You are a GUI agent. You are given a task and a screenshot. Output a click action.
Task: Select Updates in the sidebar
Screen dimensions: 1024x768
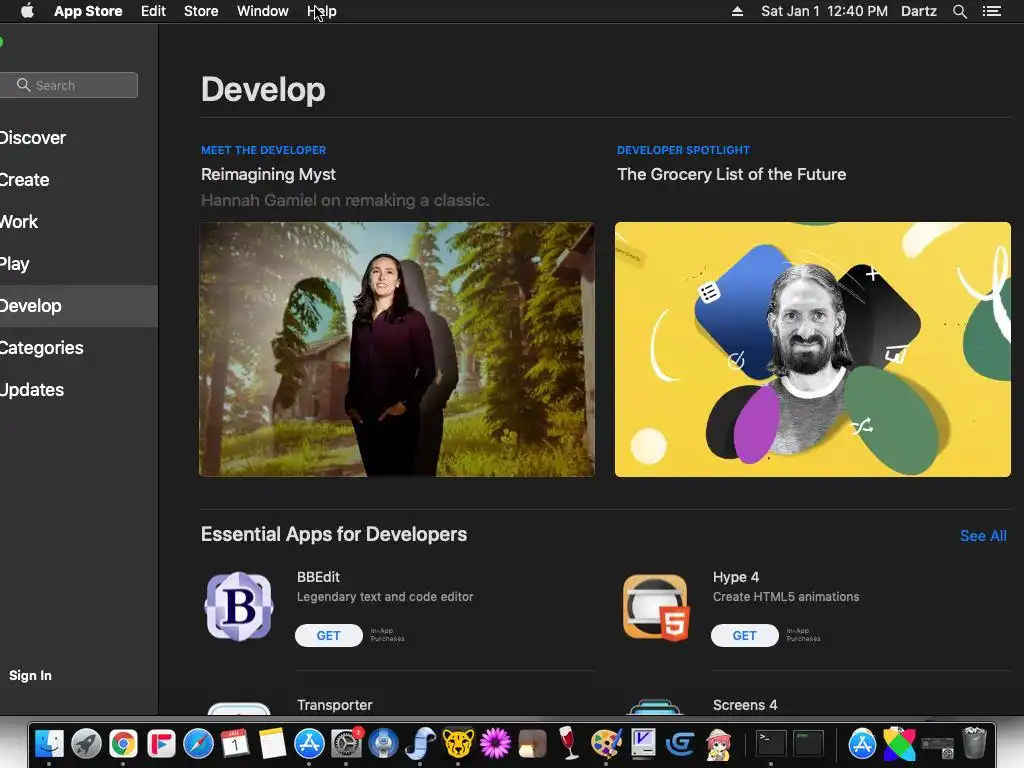coord(78,390)
